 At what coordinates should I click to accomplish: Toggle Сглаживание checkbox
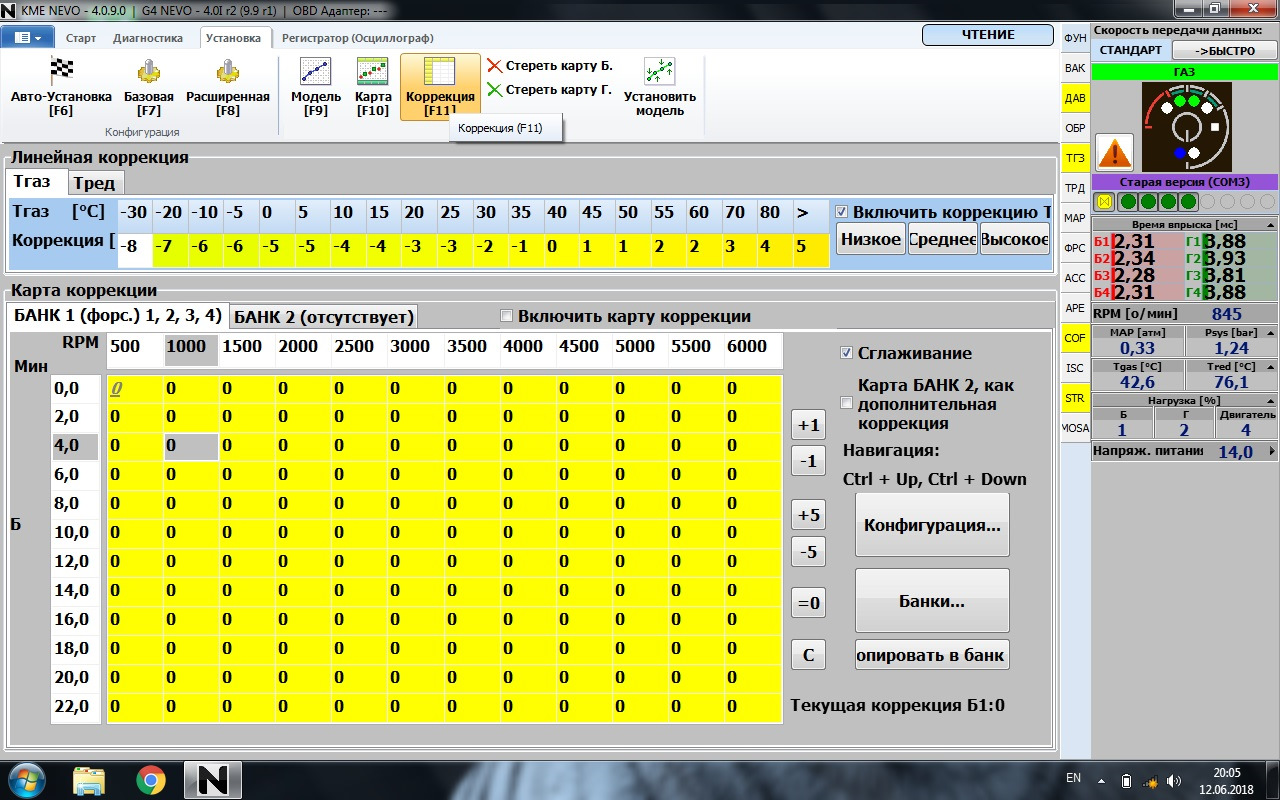click(x=847, y=353)
